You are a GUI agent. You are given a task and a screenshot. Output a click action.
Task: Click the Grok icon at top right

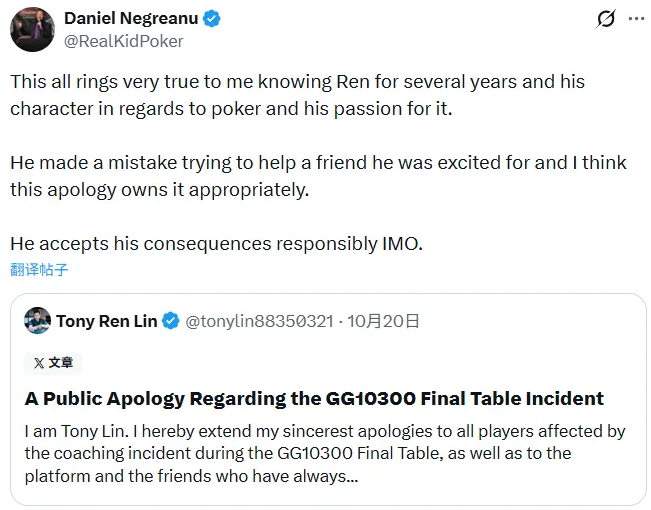(605, 19)
